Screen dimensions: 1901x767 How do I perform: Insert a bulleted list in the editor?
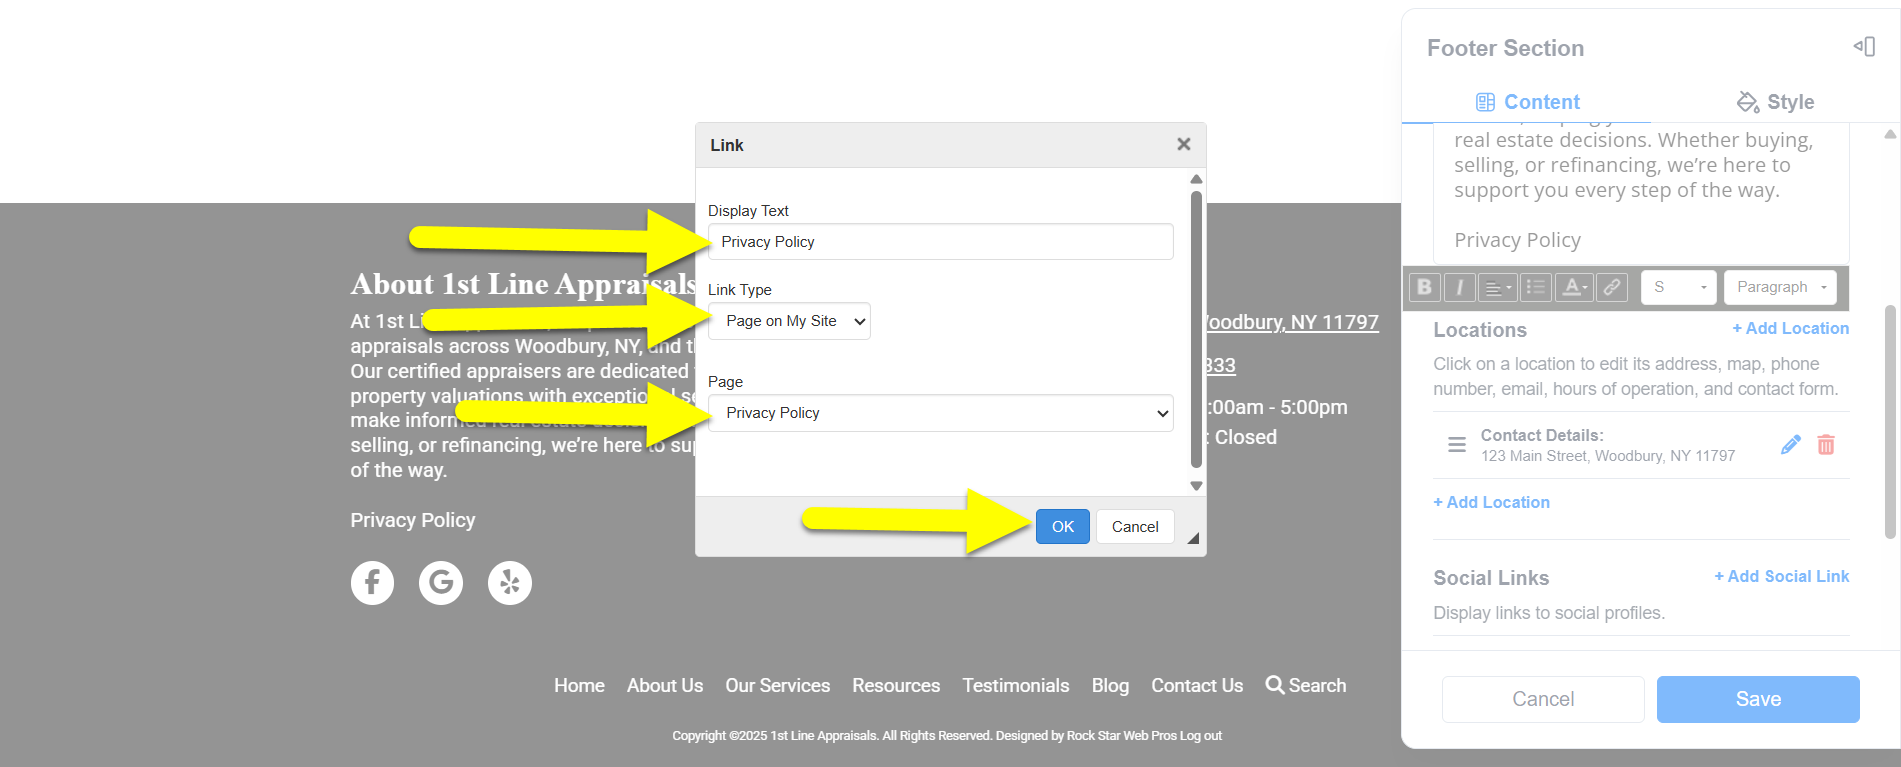(1536, 287)
